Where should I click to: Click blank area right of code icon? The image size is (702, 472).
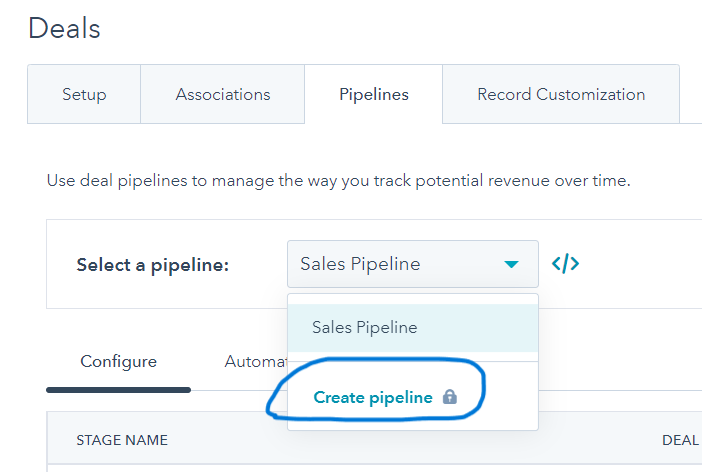640,265
